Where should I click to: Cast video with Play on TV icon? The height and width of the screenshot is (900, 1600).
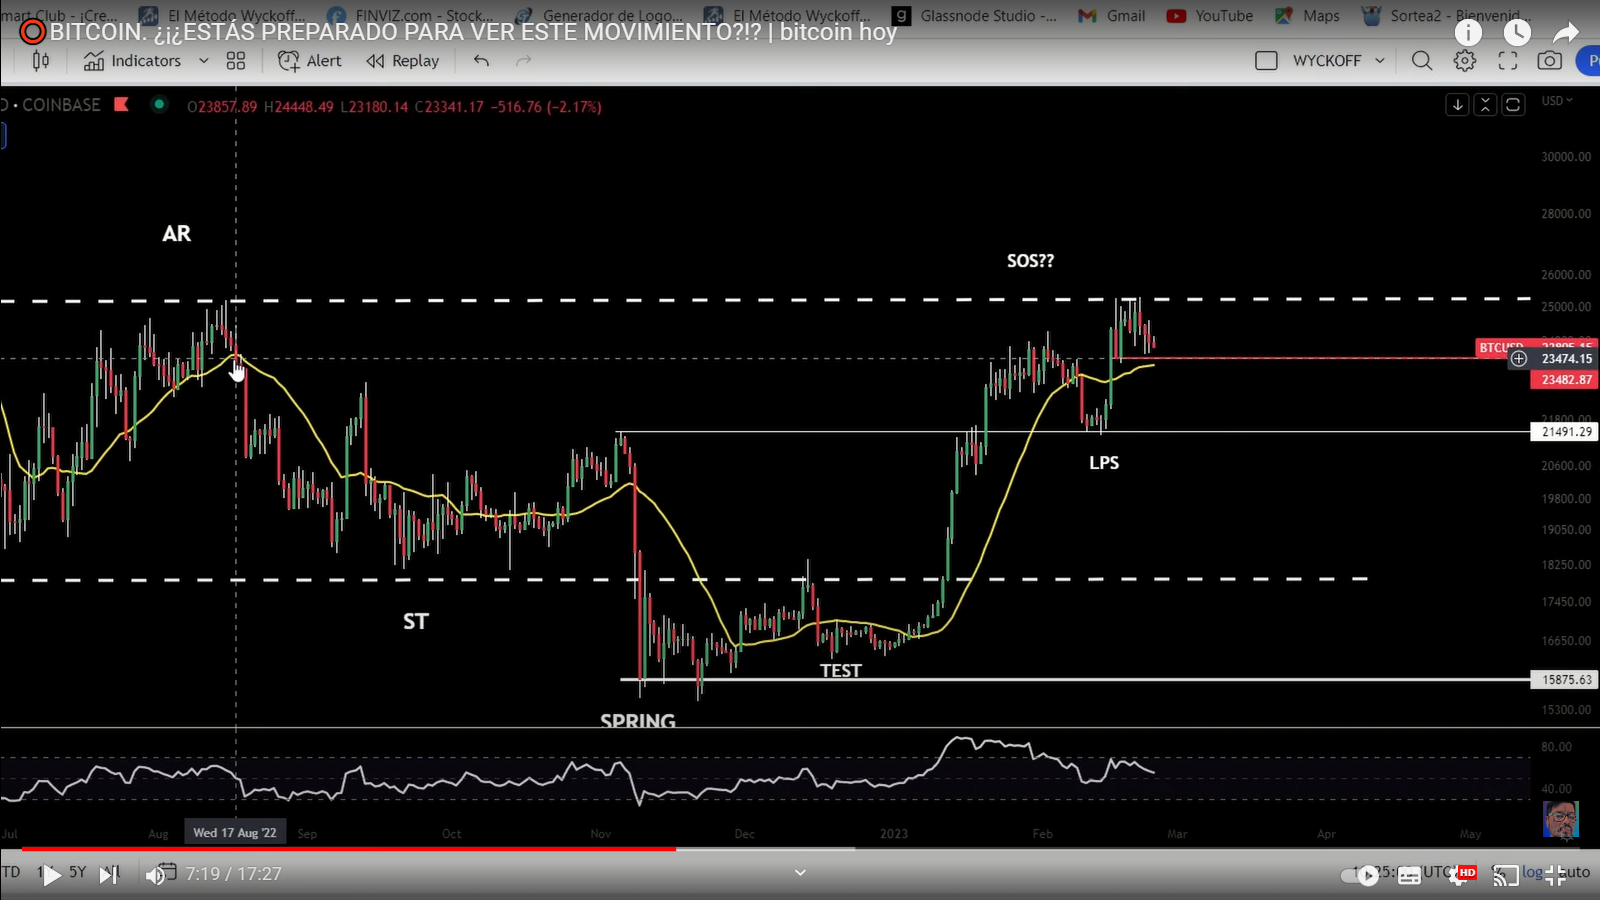1505,876
